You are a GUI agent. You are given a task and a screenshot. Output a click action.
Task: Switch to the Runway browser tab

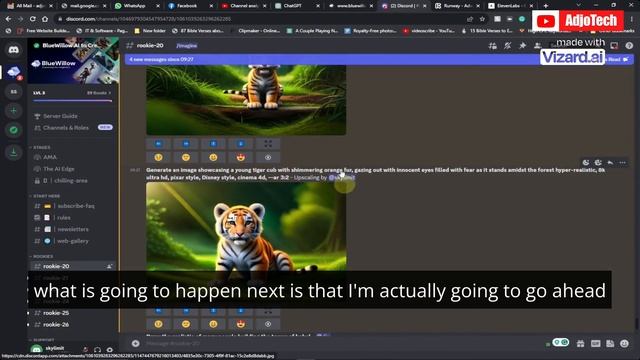pyautogui.click(x=457, y=6)
